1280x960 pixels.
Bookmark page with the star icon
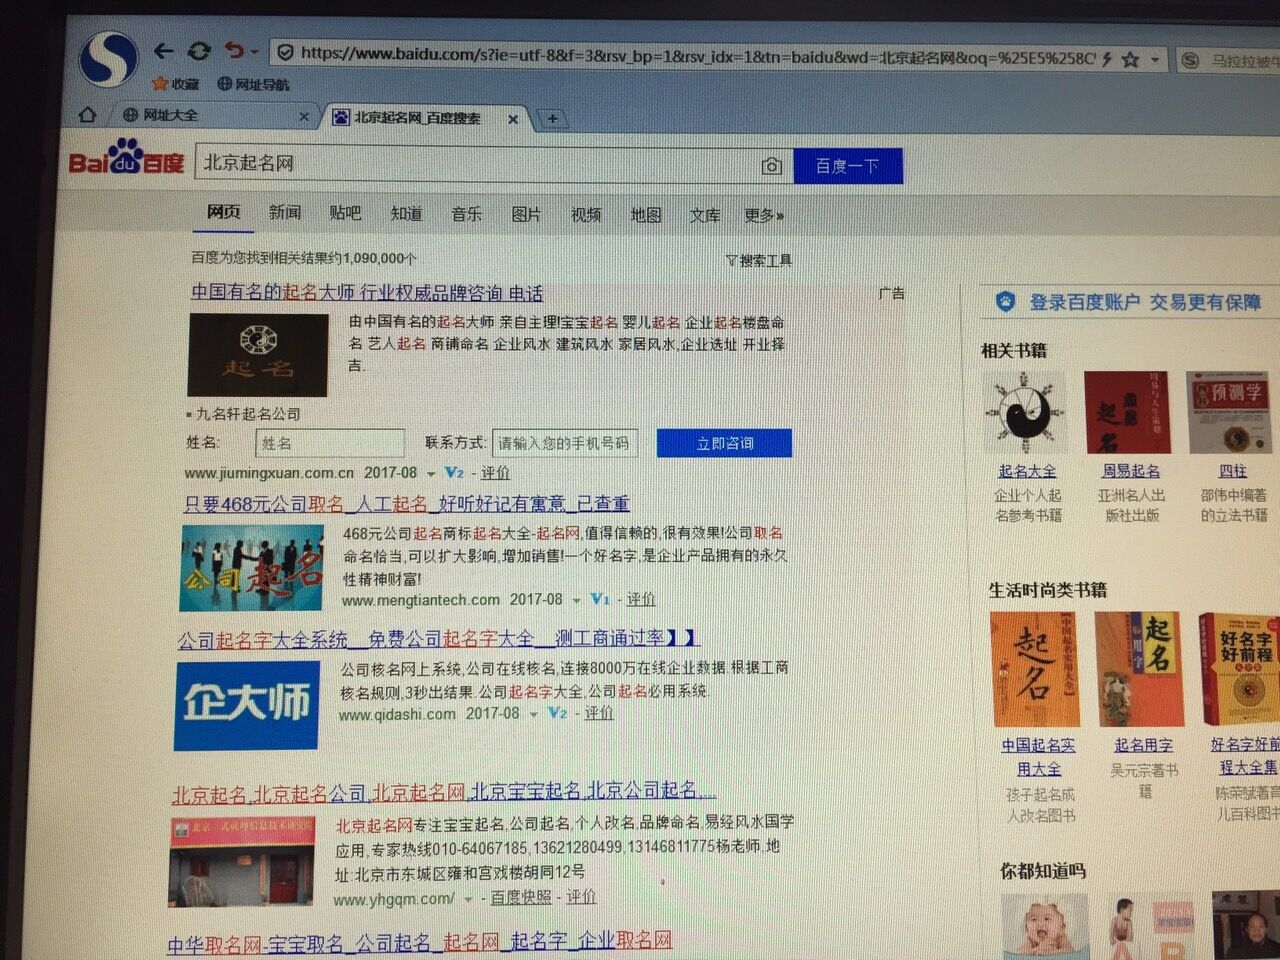tap(1130, 60)
